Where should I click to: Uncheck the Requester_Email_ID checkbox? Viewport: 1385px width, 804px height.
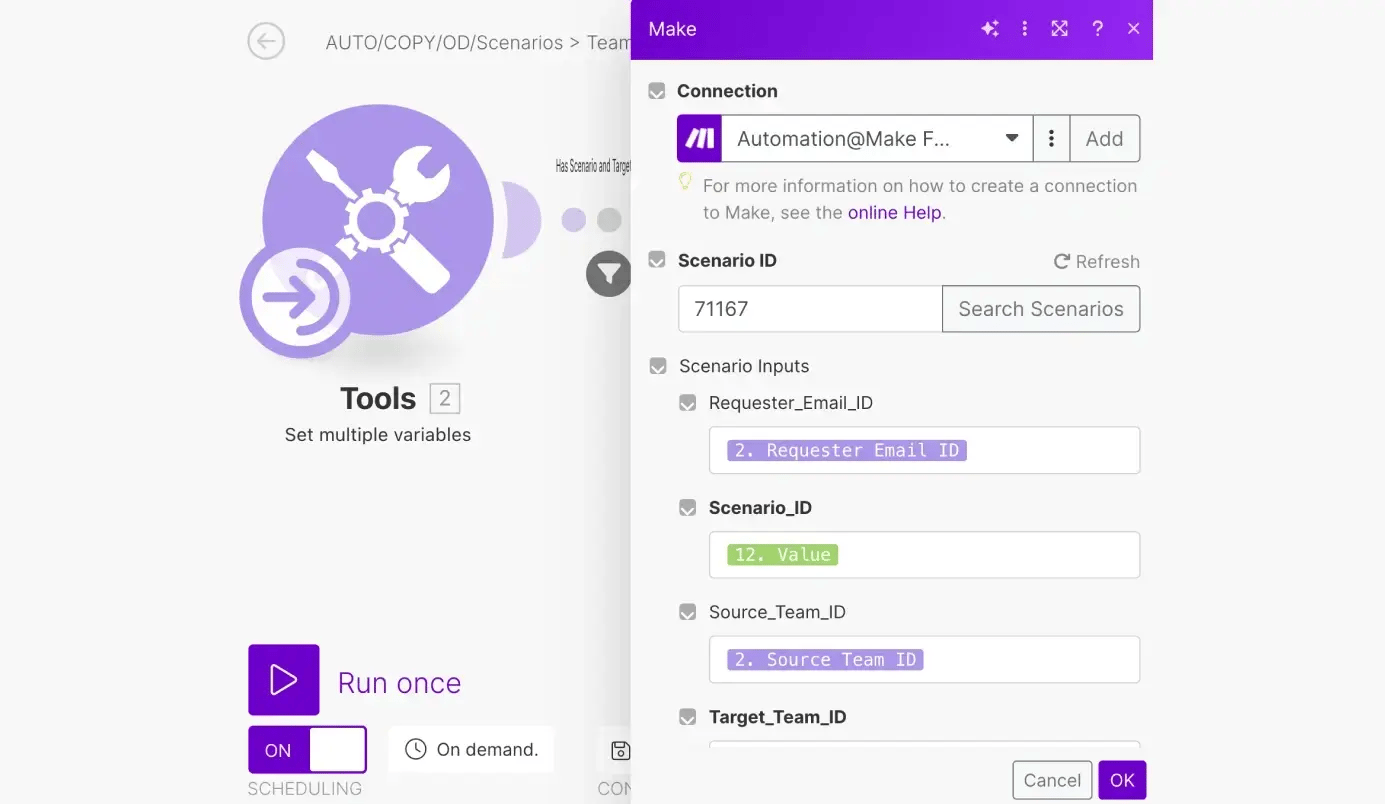[x=688, y=403]
